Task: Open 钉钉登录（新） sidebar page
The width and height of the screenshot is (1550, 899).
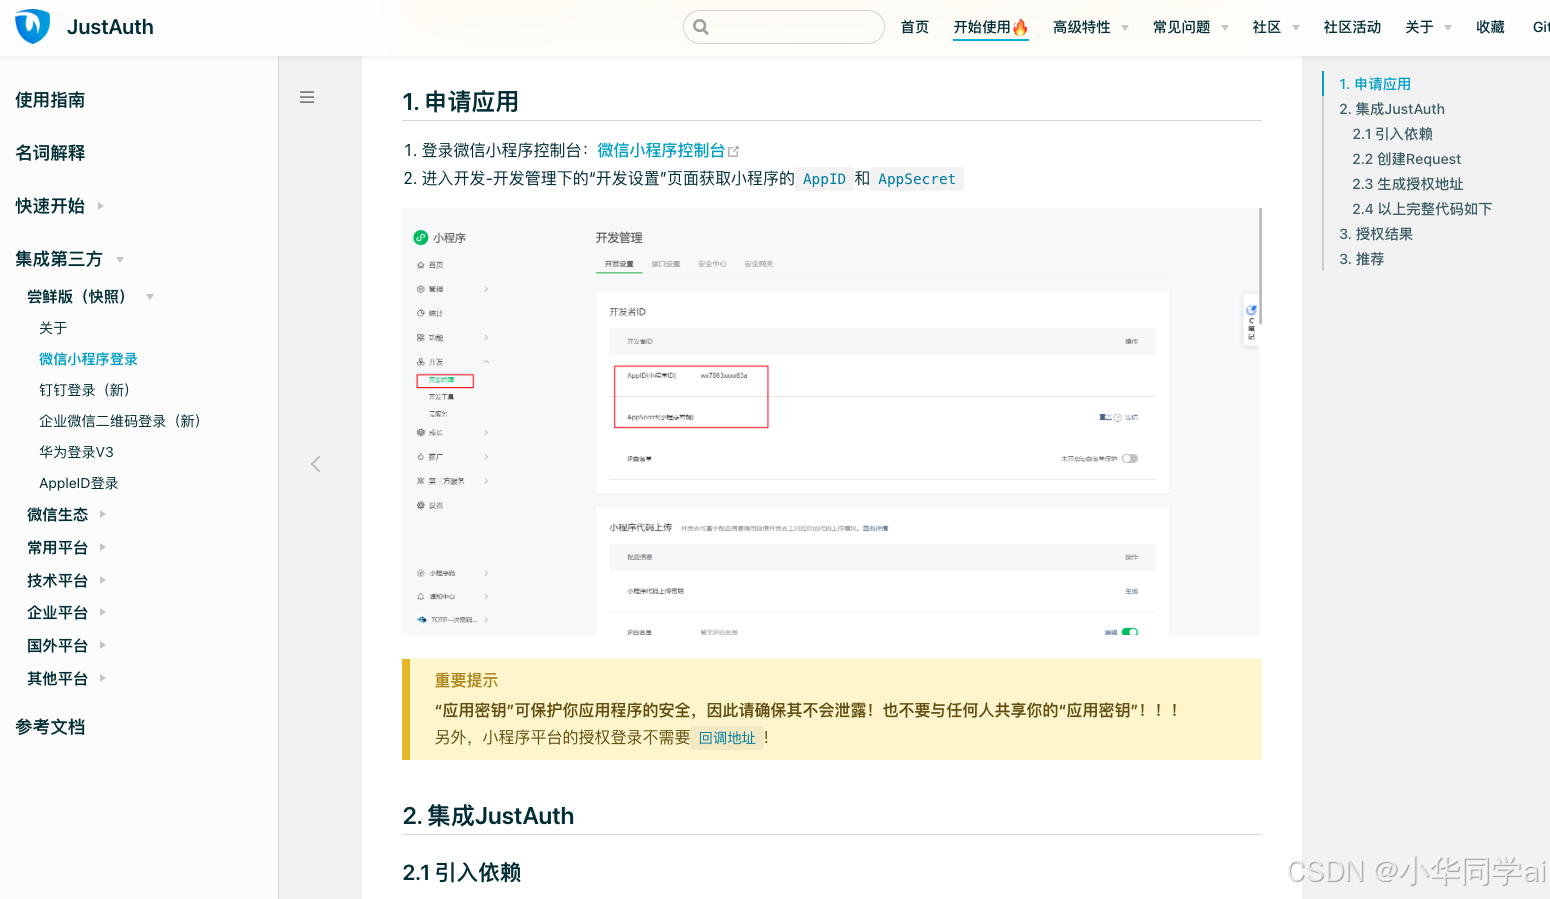Action: [x=84, y=390]
